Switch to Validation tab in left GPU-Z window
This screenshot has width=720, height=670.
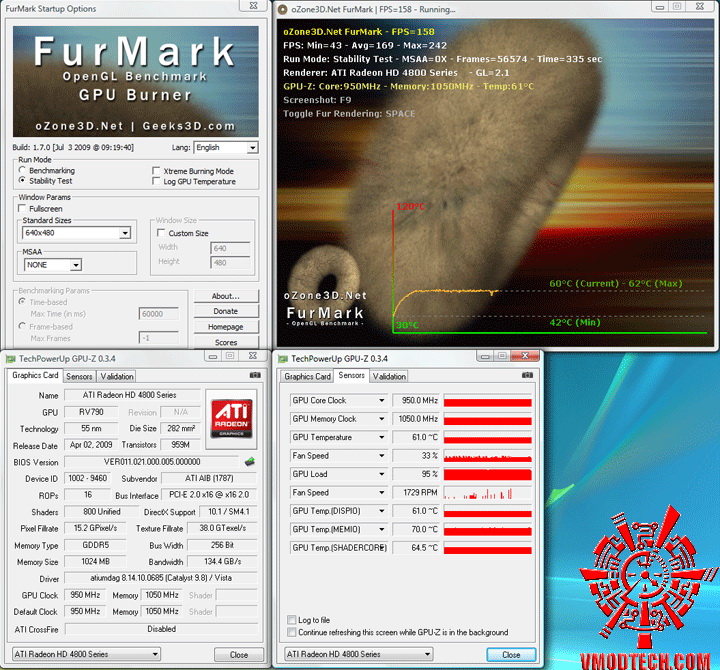117,377
